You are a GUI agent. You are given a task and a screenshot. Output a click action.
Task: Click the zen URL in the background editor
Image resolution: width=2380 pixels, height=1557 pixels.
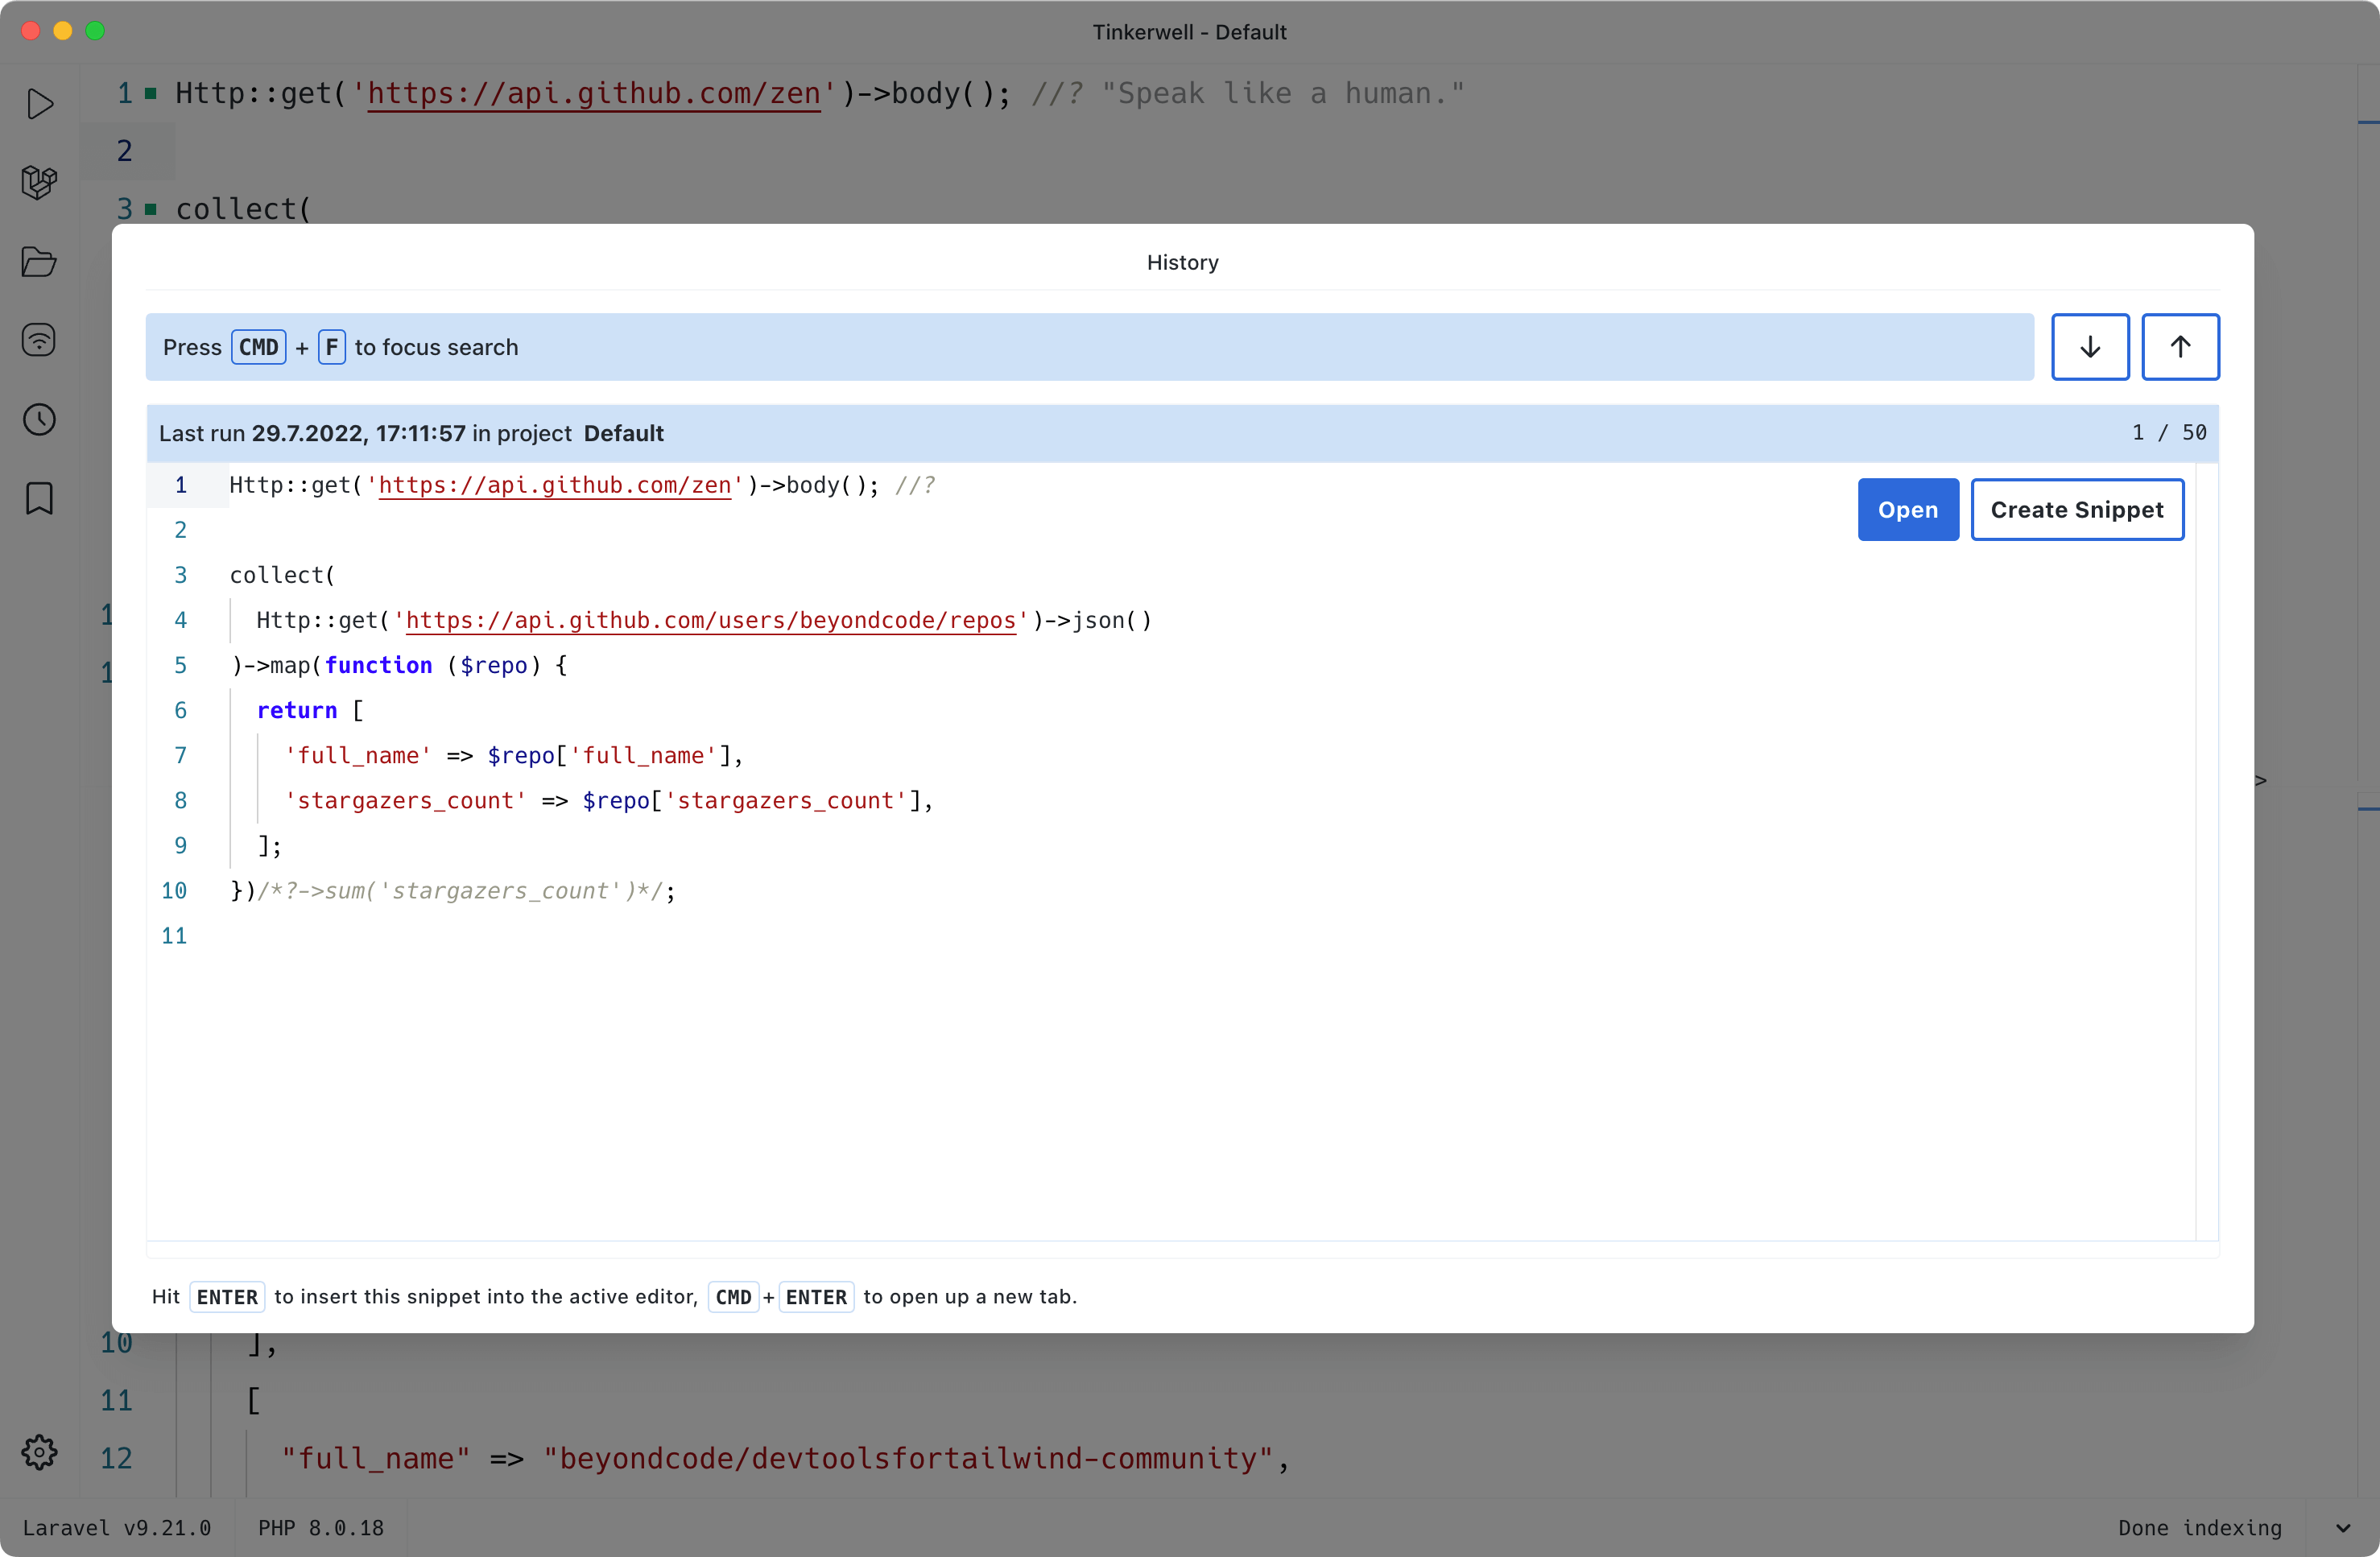tap(594, 93)
